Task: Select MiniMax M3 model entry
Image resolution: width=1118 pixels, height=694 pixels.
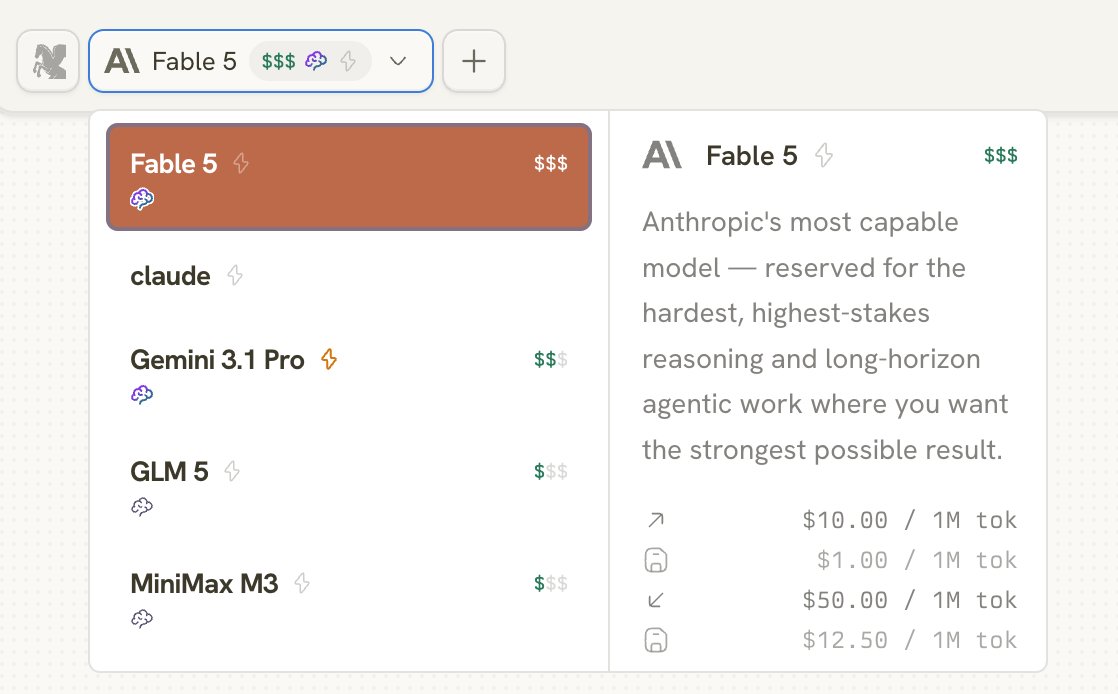Action: point(349,598)
